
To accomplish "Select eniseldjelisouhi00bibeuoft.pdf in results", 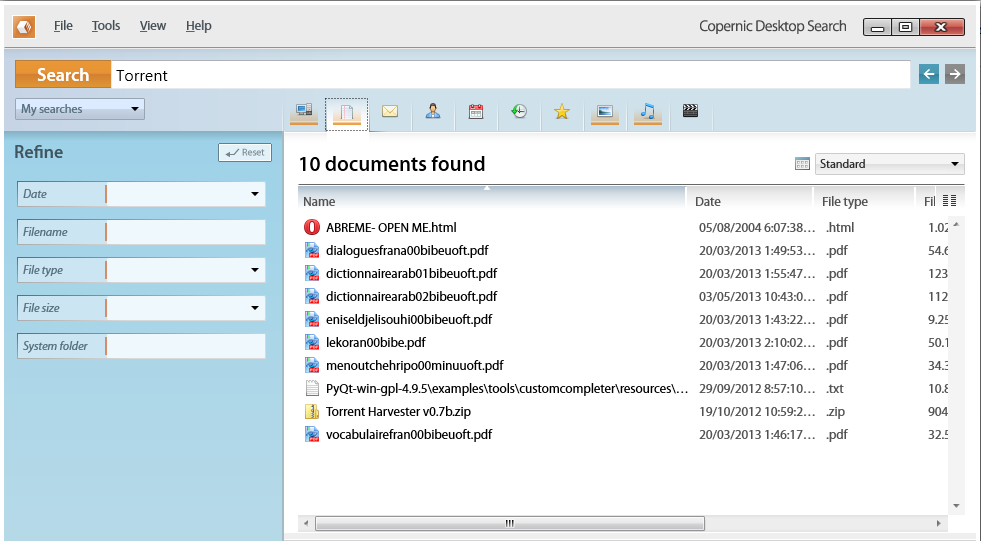I will tap(409, 320).
